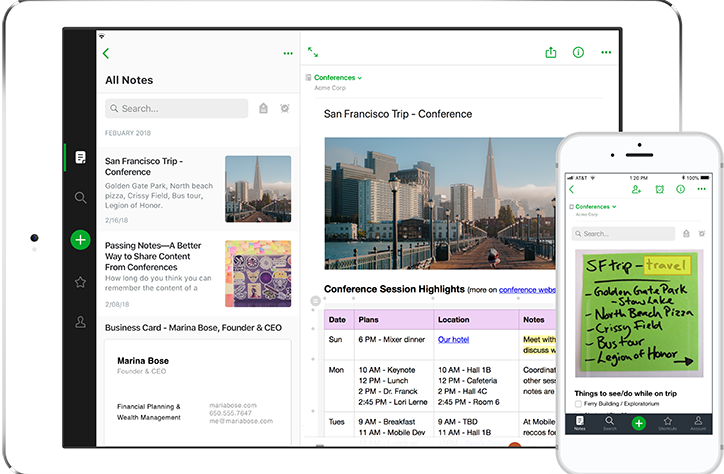
Task: Click the 'All Notes' heading
Action: point(129,80)
